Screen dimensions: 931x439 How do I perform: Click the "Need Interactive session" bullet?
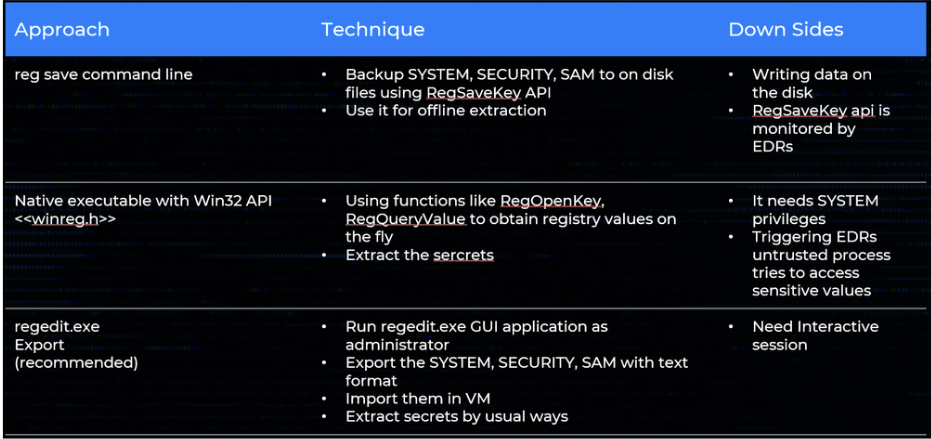click(x=815, y=336)
